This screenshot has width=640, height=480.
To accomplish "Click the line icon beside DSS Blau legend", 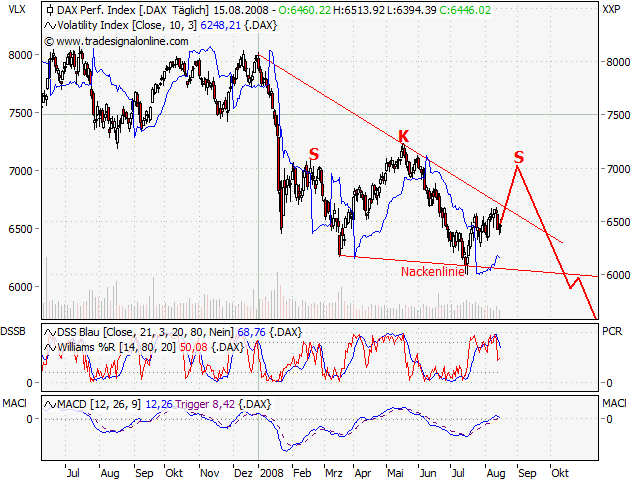I will pos(50,333).
